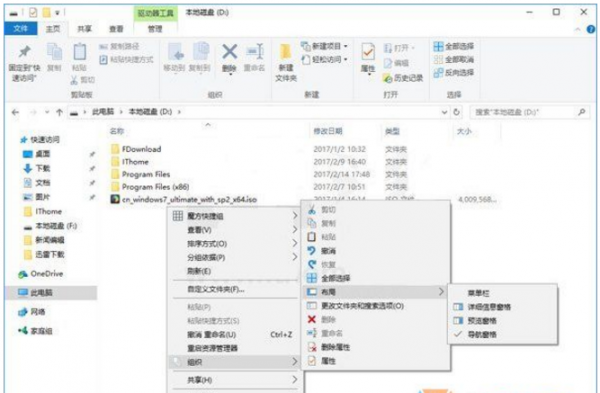The width and height of the screenshot is (600, 393).
Task: Click the 复制 icon in the ribbon clipboard group
Action: [54, 52]
